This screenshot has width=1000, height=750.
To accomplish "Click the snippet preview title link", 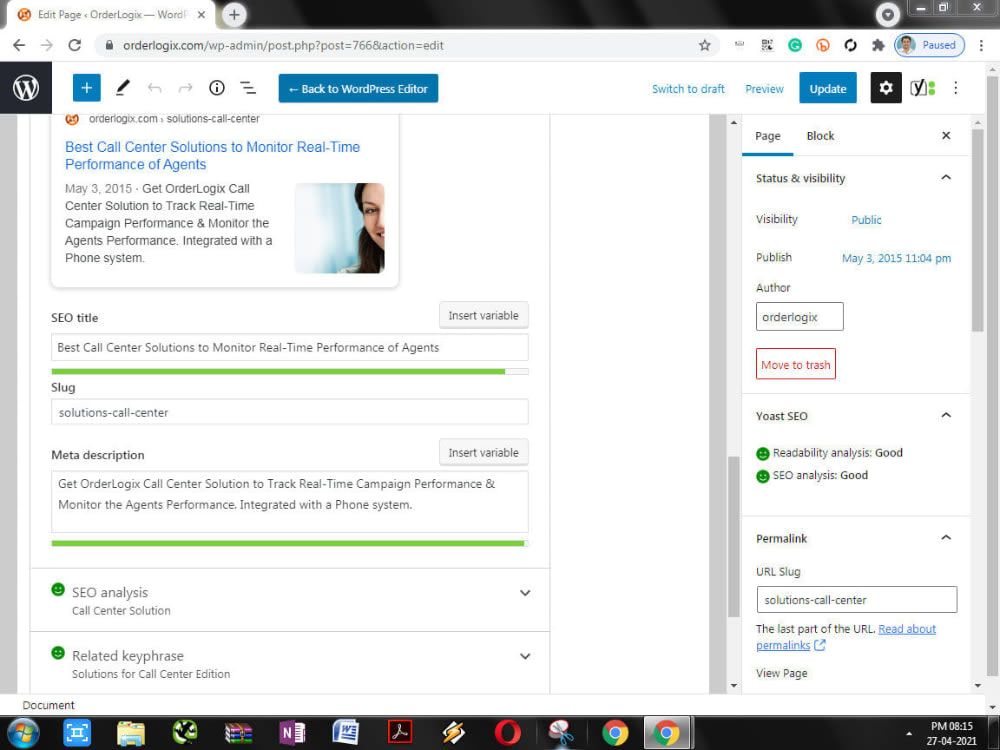I will pyautogui.click(x=212, y=156).
